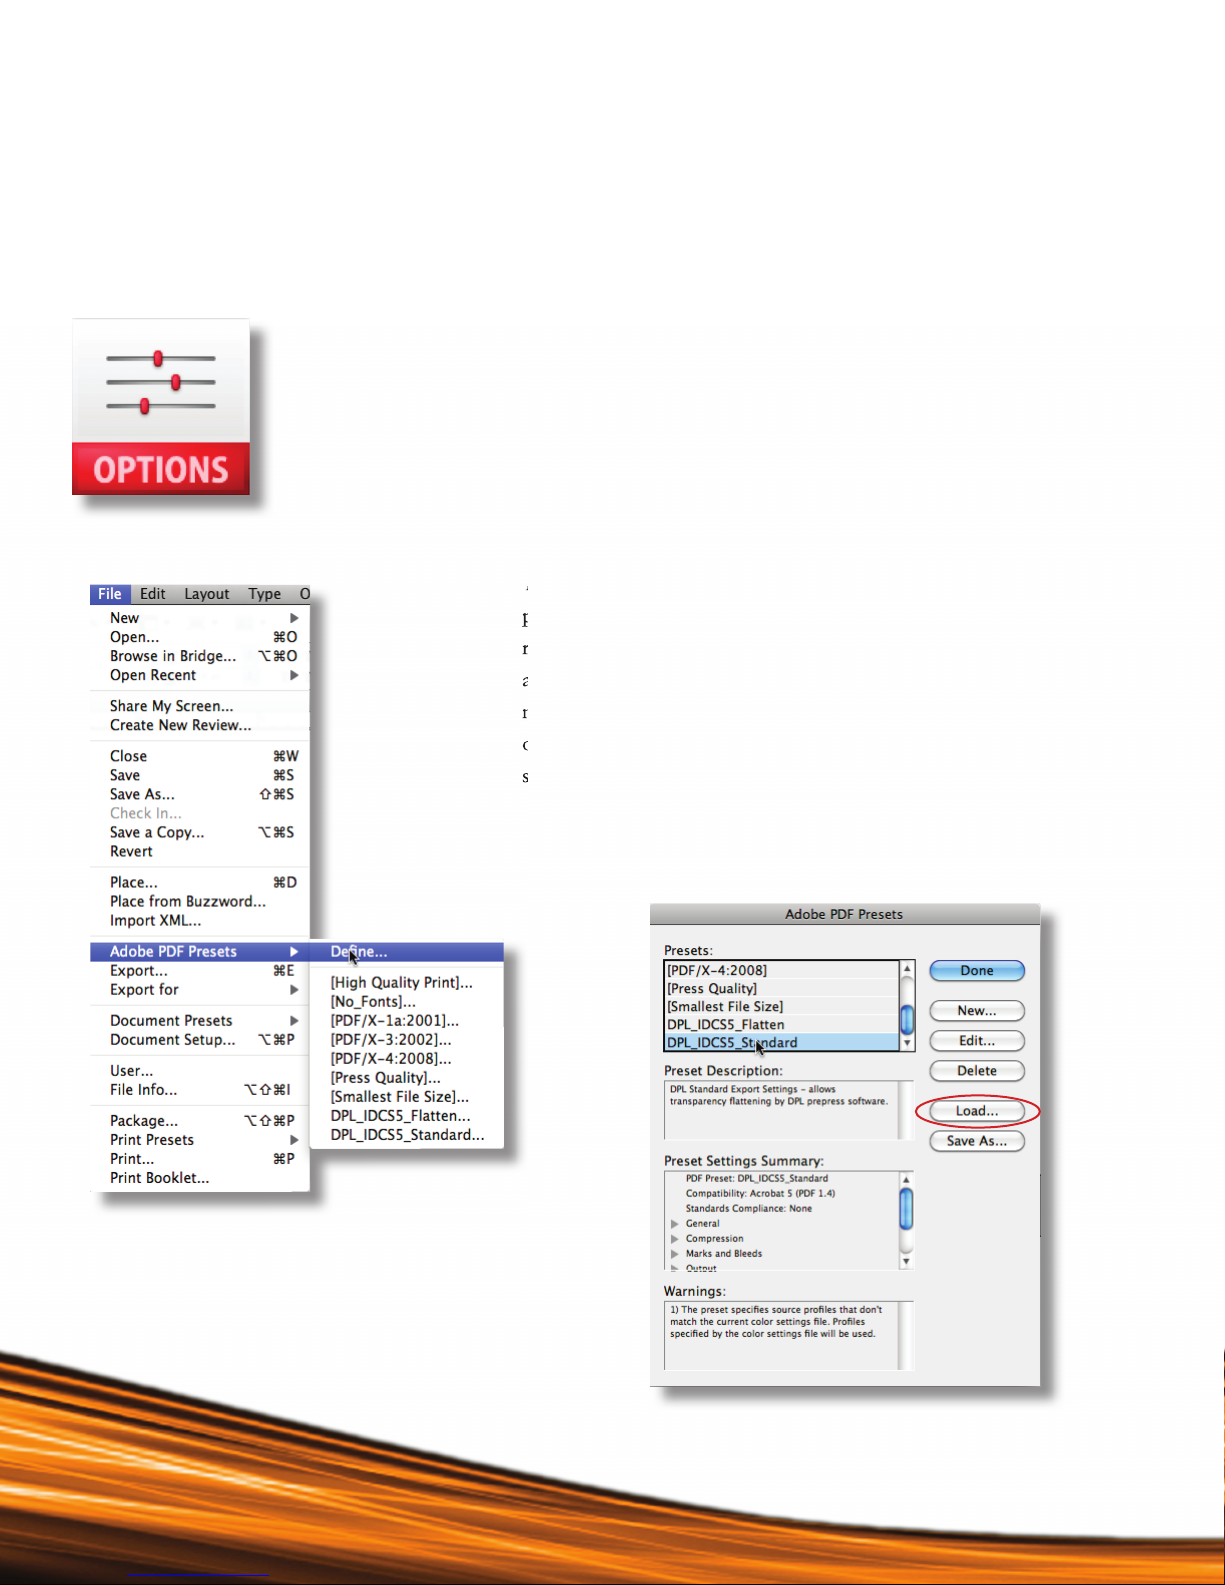Choose Package... from the File menu
Viewport: 1225px width, 1585px height.
coord(200,1120)
